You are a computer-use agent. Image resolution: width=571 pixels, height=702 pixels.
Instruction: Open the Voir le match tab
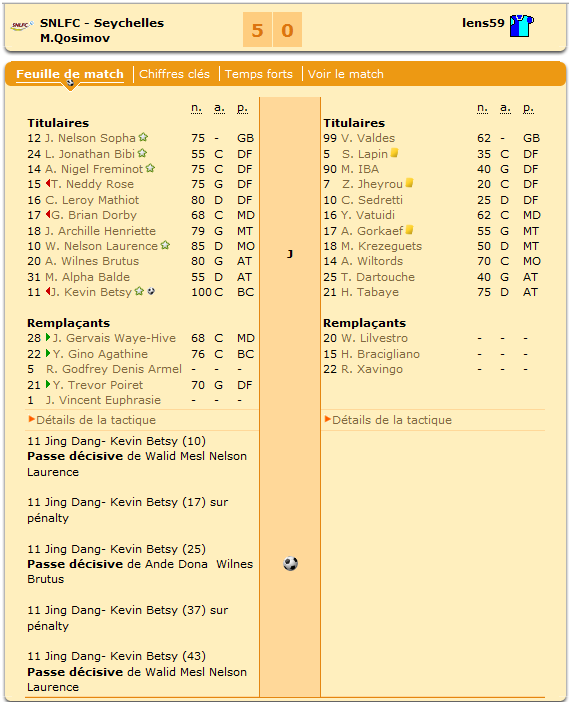coord(346,74)
